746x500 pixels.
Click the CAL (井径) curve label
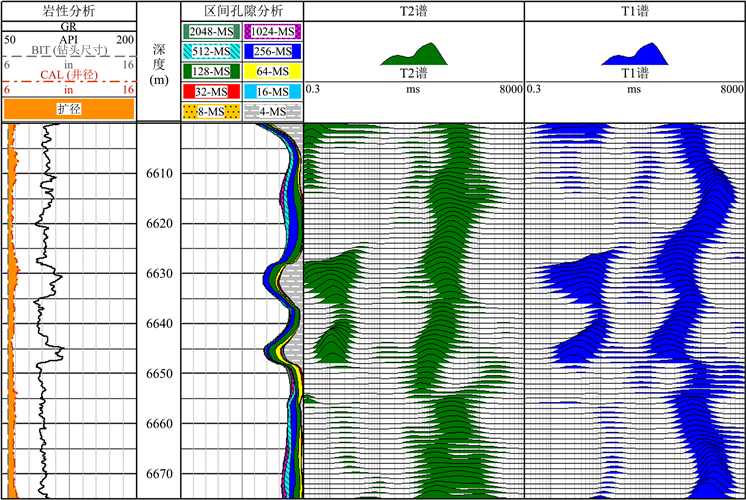pos(69,75)
